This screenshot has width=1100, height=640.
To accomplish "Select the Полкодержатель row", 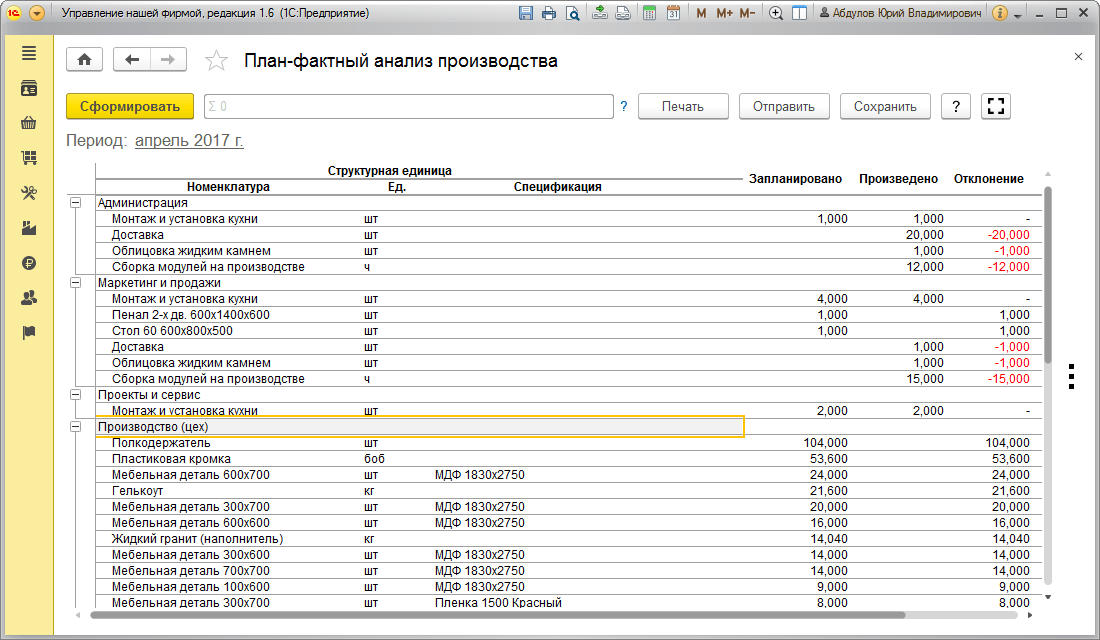I will pyautogui.click(x=570, y=443).
